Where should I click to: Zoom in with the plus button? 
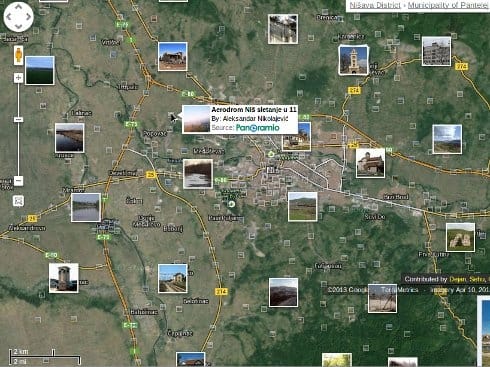[x=18, y=78]
